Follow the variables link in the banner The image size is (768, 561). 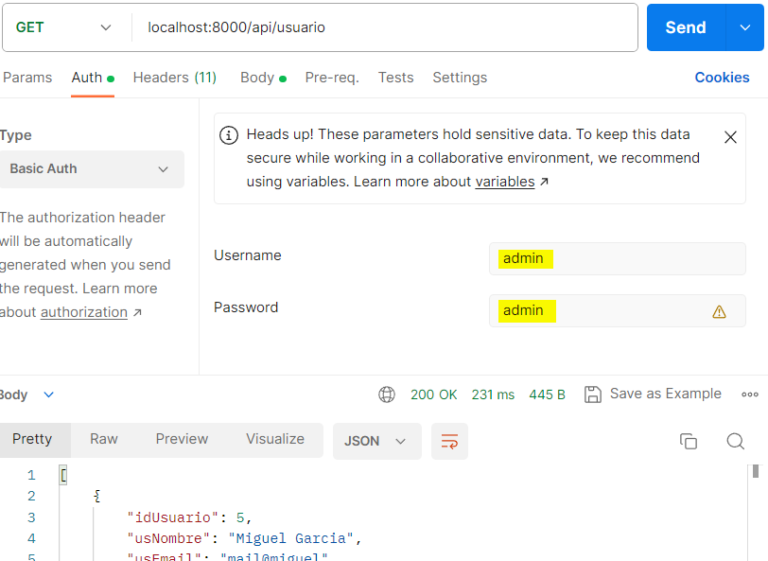[505, 182]
